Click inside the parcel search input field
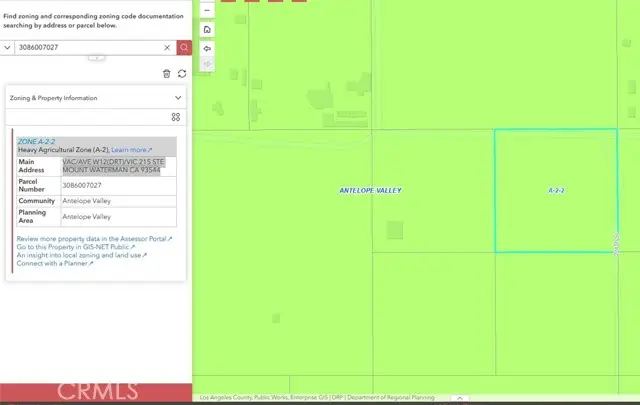The width and height of the screenshot is (640, 405). click(x=88, y=47)
